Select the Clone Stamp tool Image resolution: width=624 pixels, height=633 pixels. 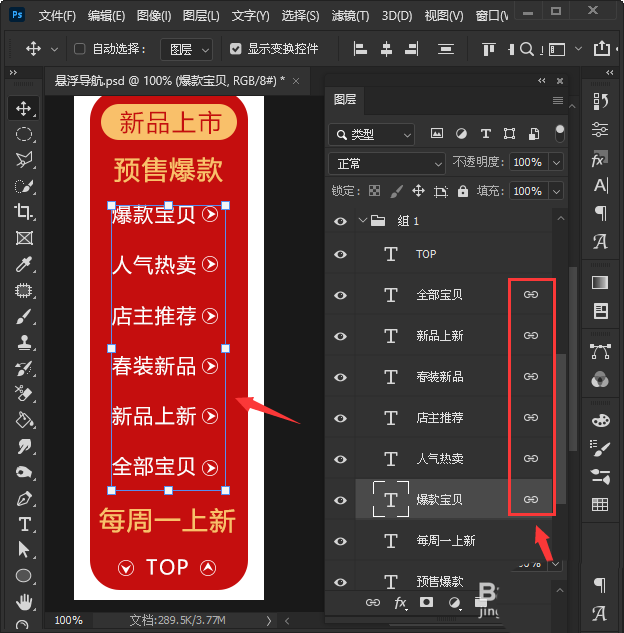[x=24, y=343]
